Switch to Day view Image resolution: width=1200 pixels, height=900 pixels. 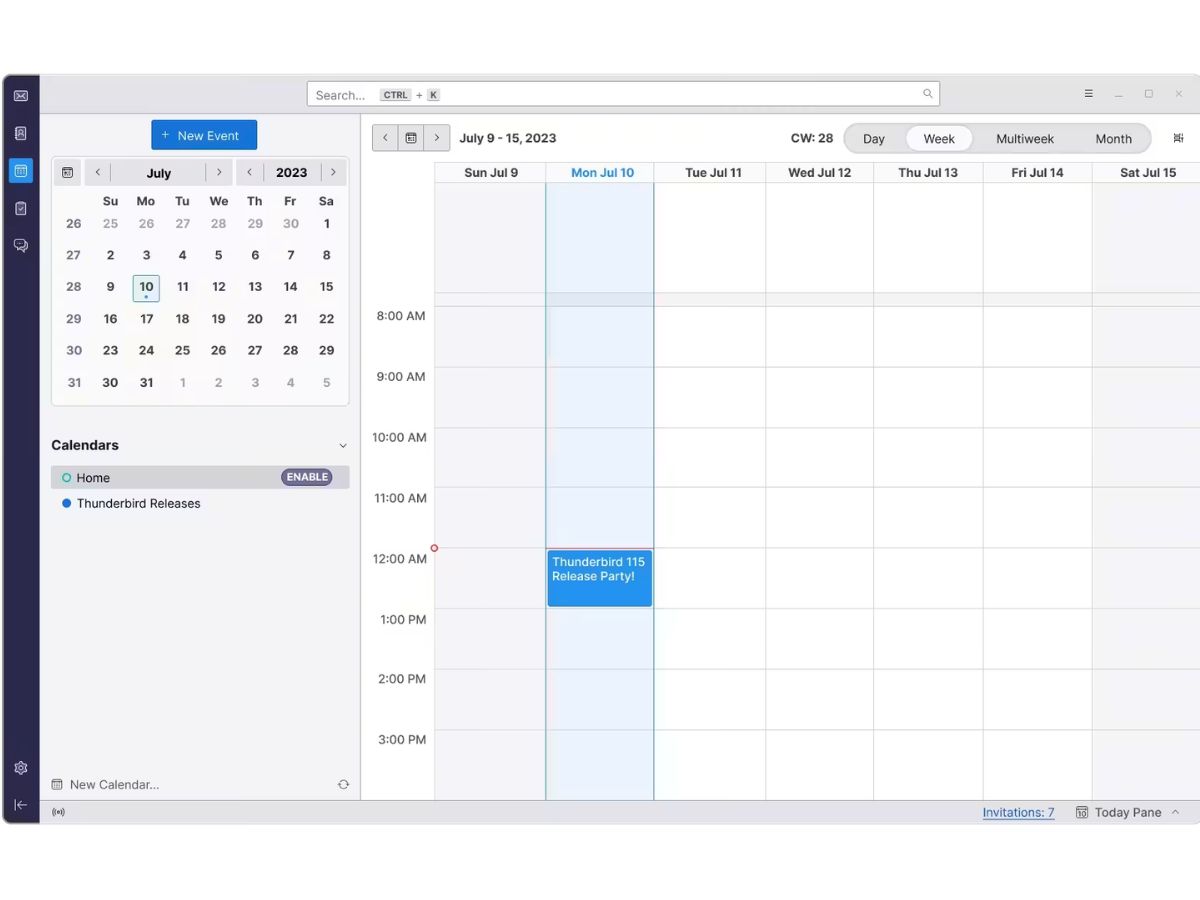click(874, 139)
